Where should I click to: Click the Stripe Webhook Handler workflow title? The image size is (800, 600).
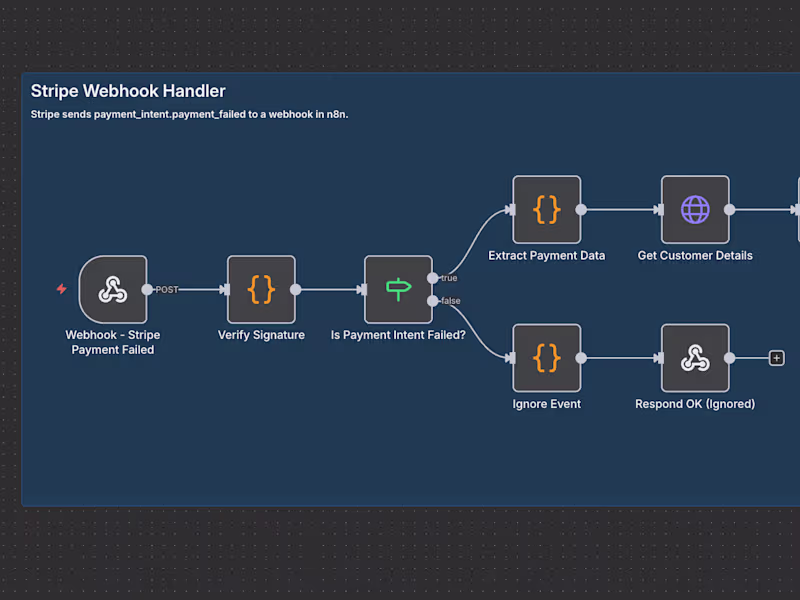pyautogui.click(x=128, y=91)
